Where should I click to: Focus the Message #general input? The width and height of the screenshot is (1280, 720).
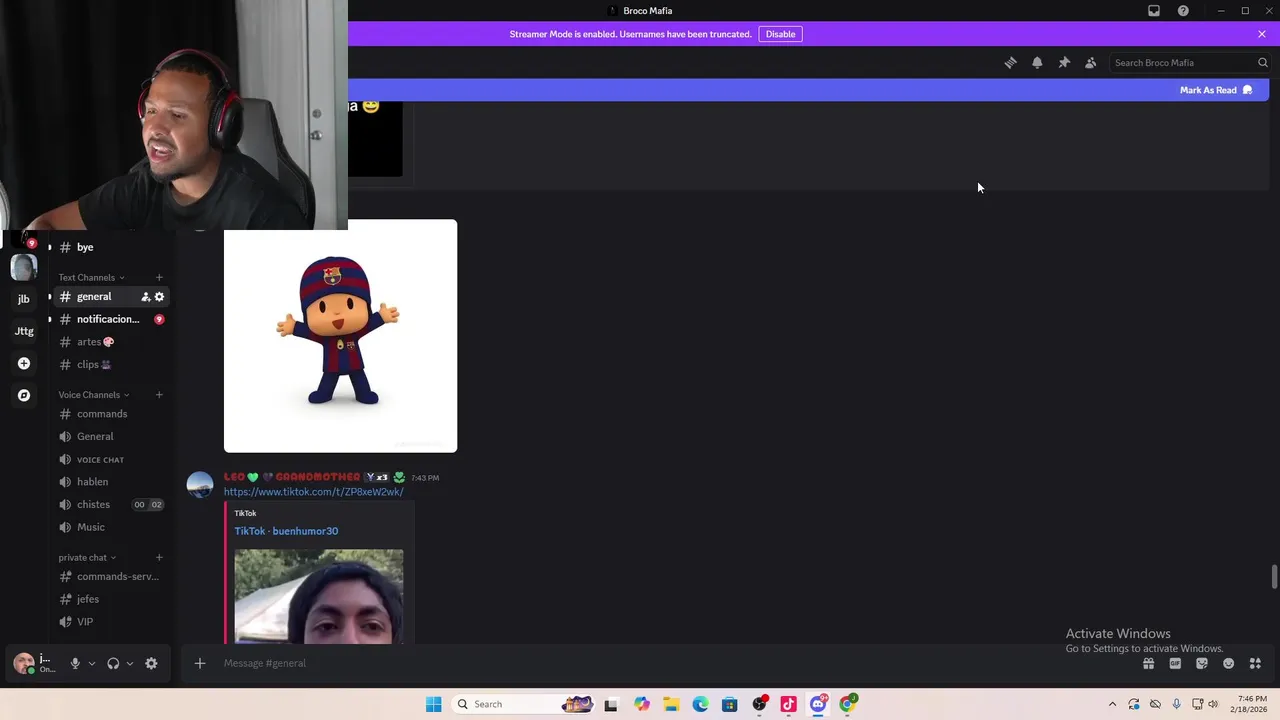point(670,663)
